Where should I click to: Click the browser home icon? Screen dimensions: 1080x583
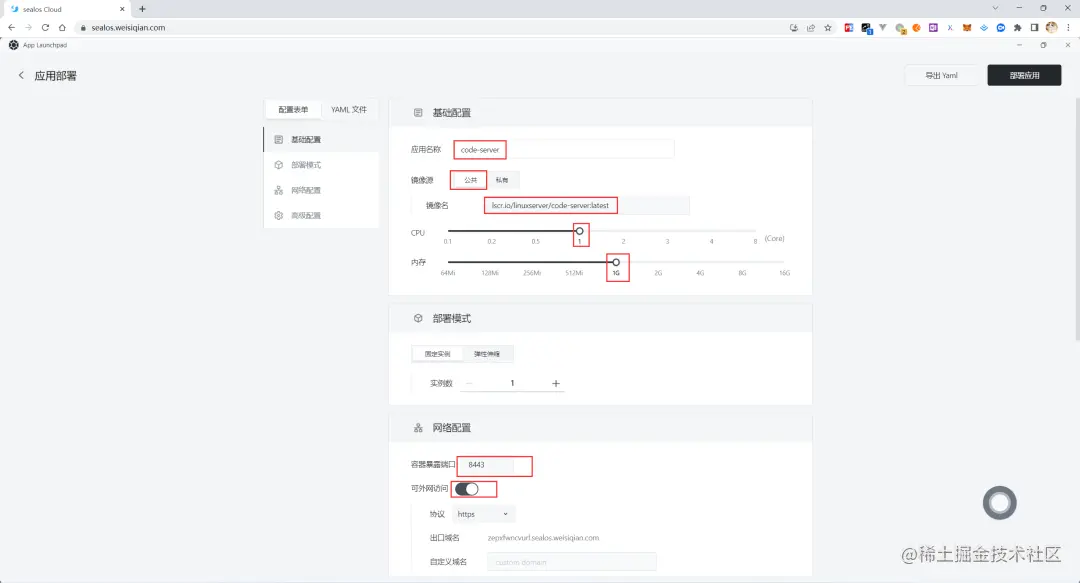(62, 28)
